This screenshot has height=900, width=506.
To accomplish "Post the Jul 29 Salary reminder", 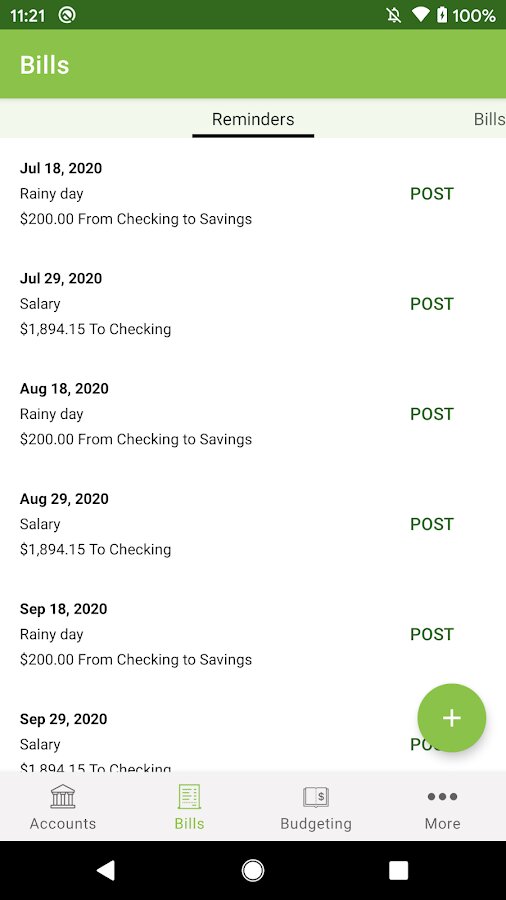I will click(431, 304).
